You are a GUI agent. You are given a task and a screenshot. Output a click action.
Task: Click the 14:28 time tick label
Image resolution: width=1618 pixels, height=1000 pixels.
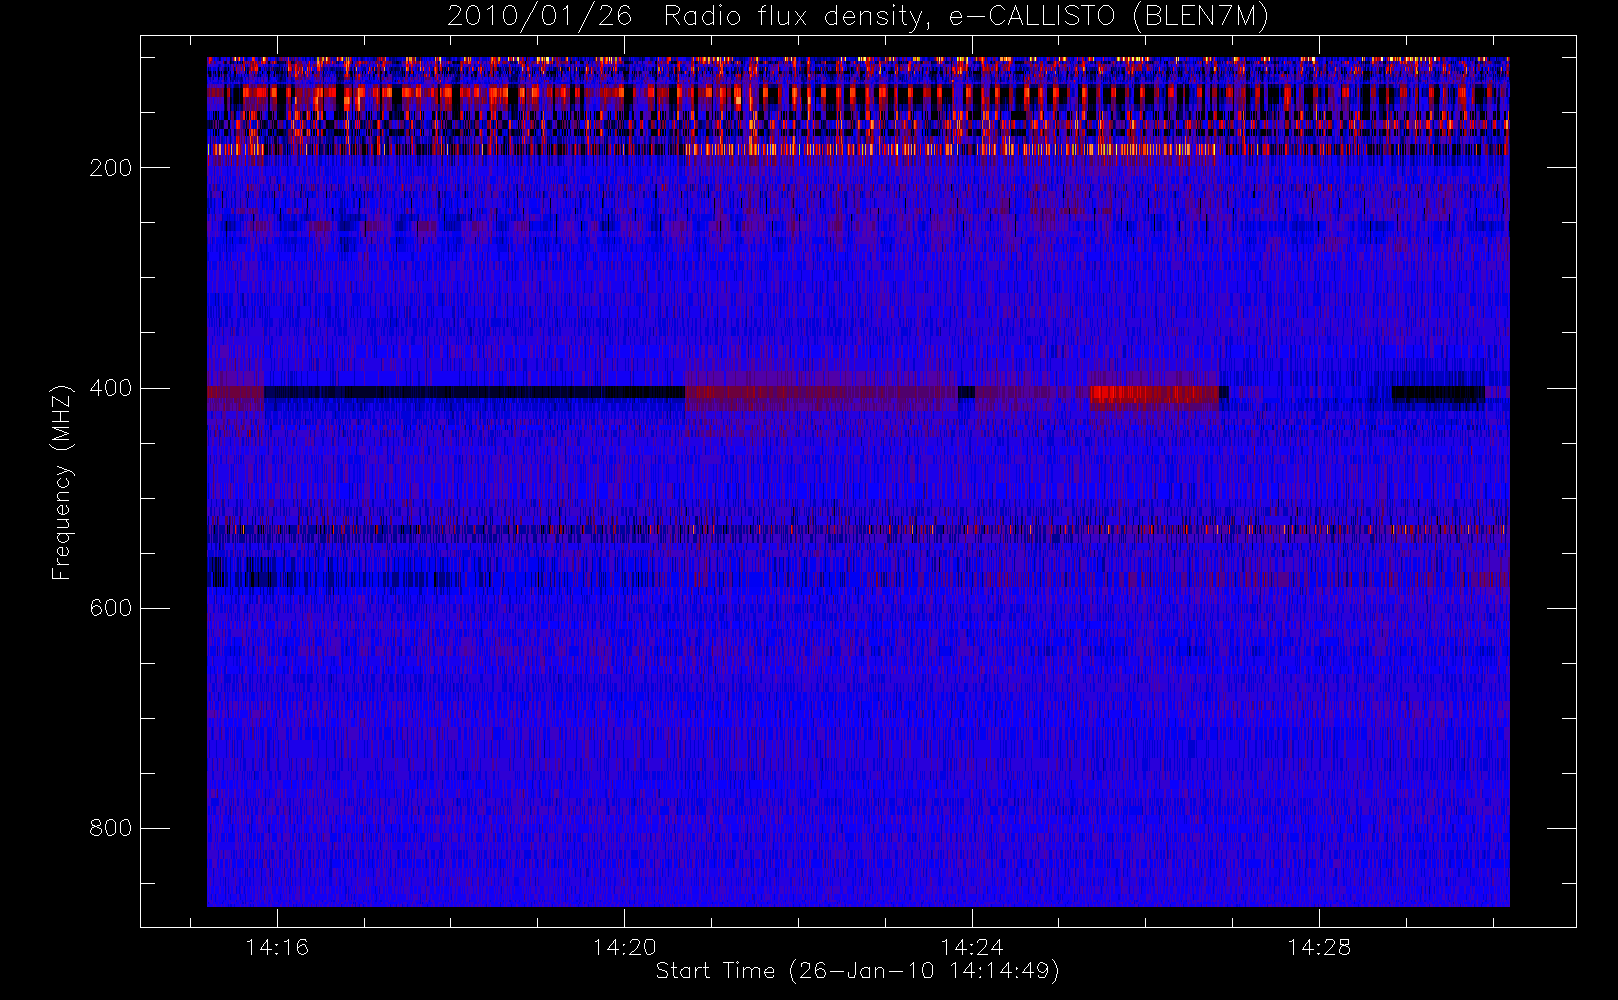pyautogui.click(x=1318, y=947)
